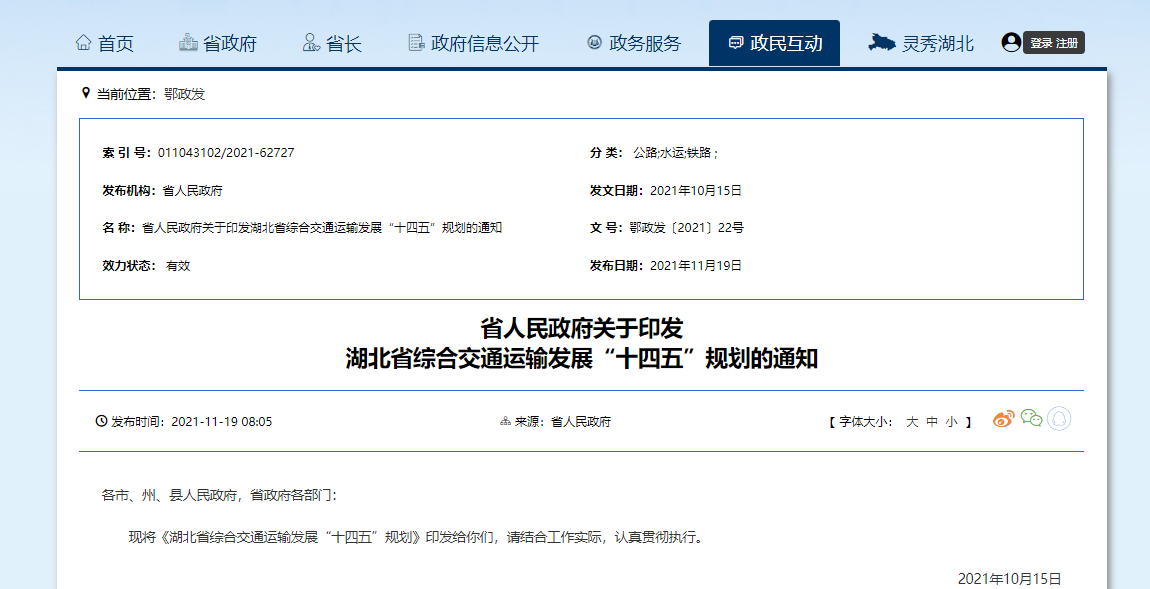1150x589 pixels.
Task: Click the Hubei map icon
Action: [881, 42]
